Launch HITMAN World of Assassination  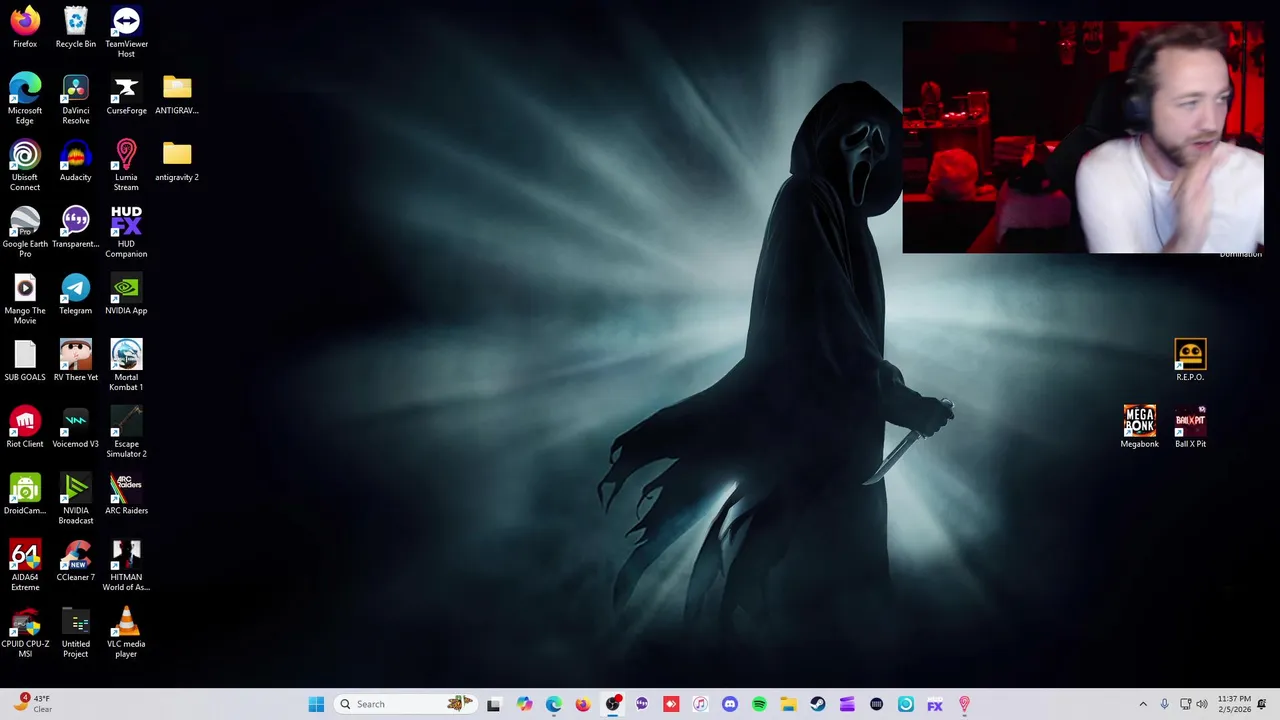click(126, 565)
